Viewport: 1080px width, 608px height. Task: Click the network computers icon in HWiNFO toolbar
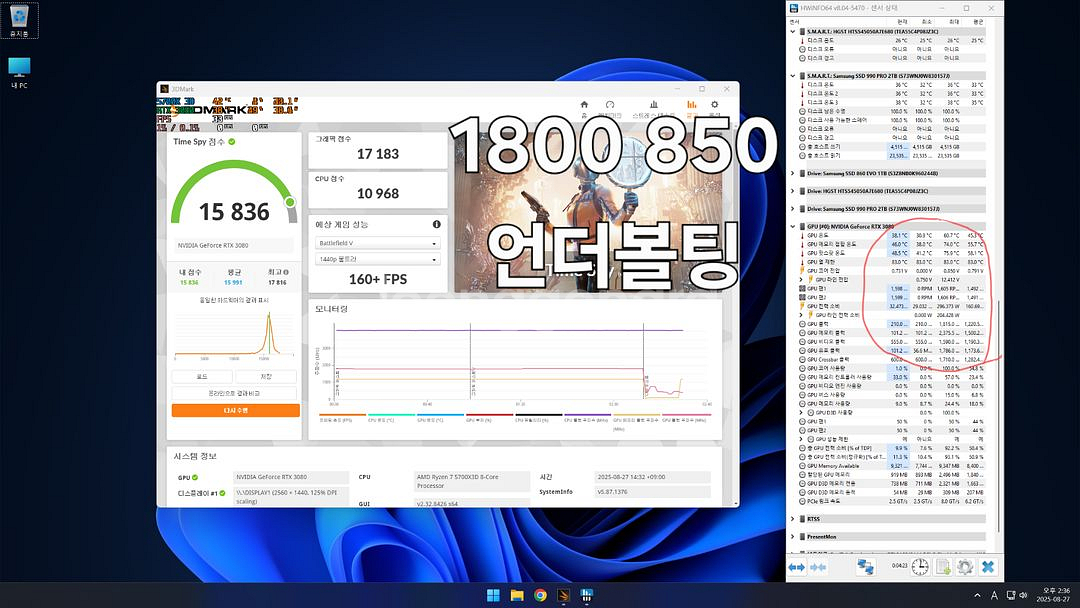865,567
